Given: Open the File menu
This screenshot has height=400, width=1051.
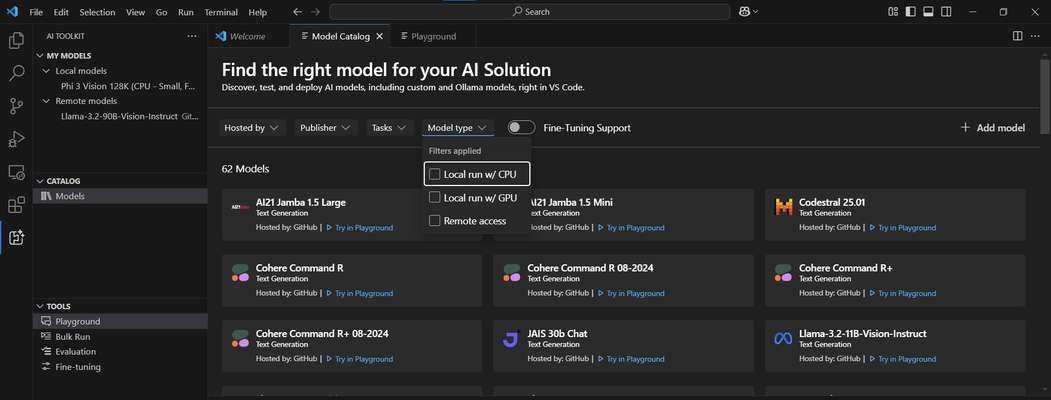Looking at the screenshot, I should tap(36, 12).
